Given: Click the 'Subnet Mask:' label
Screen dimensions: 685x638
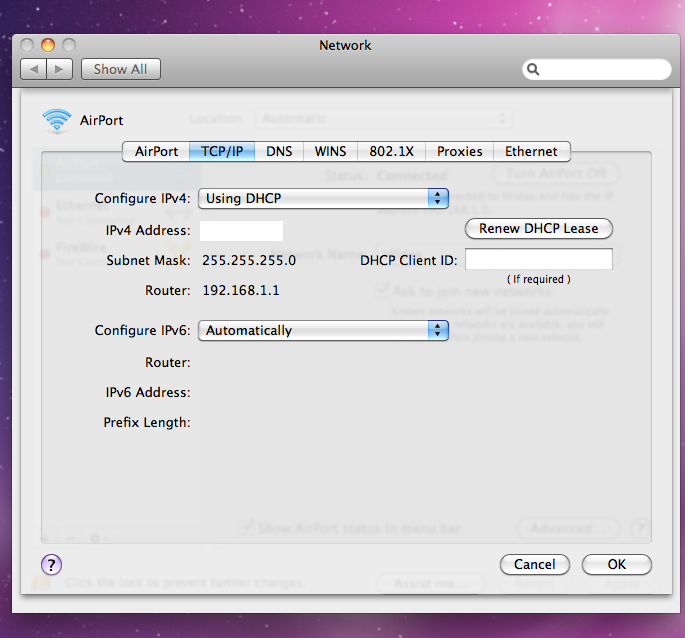Looking at the screenshot, I should pyautogui.click(x=149, y=260).
